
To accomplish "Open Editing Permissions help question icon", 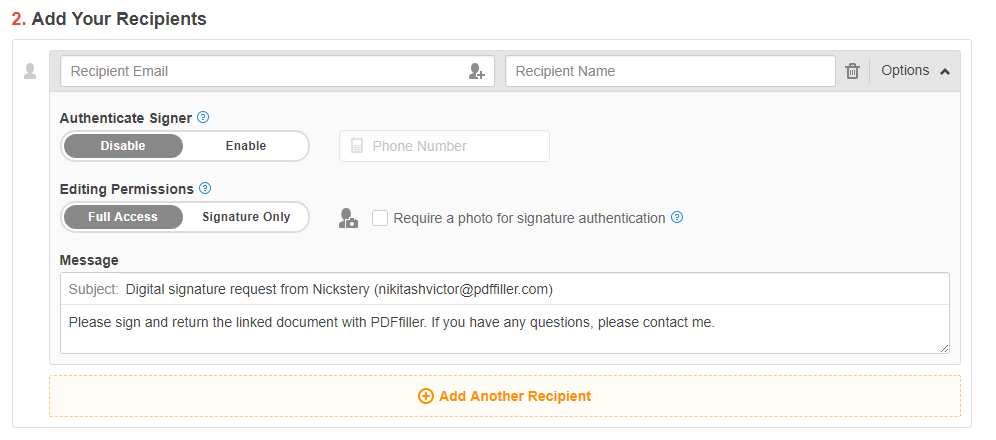I will tap(205, 189).
